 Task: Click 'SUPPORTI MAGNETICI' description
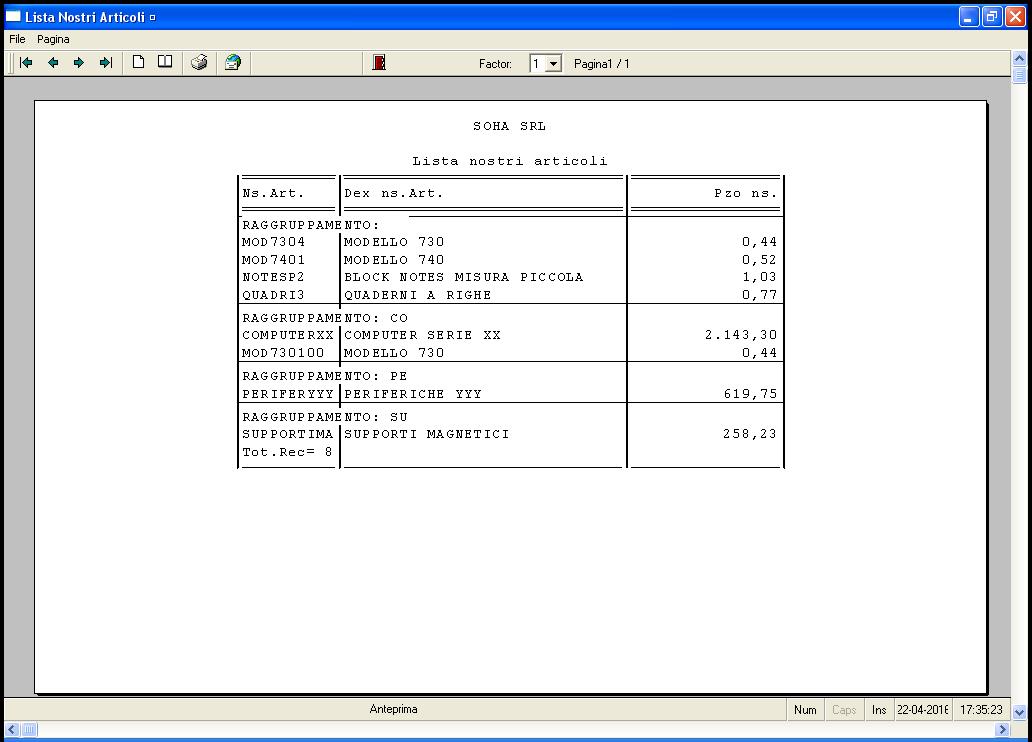pos(426,434)
